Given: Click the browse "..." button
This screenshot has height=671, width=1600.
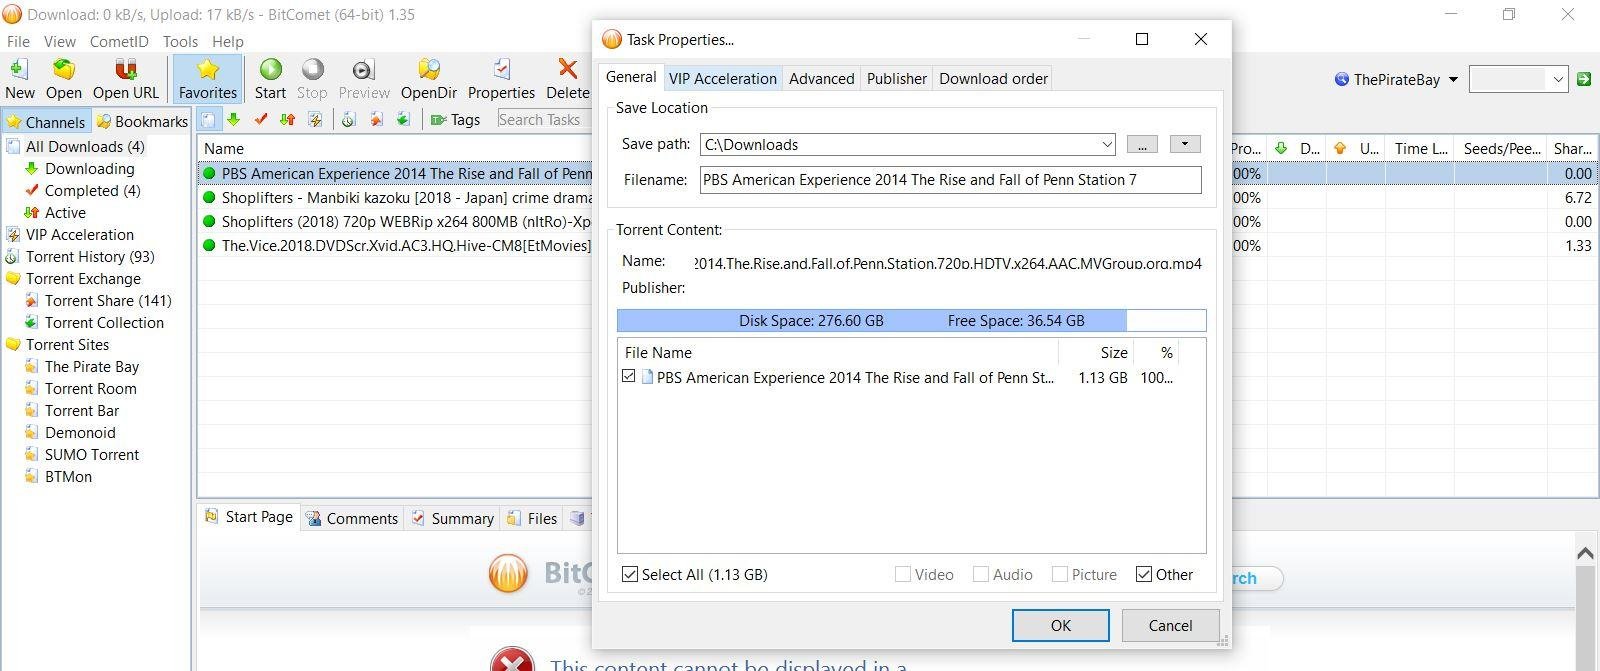Looking at the screenshot, I should [1141, 144].
